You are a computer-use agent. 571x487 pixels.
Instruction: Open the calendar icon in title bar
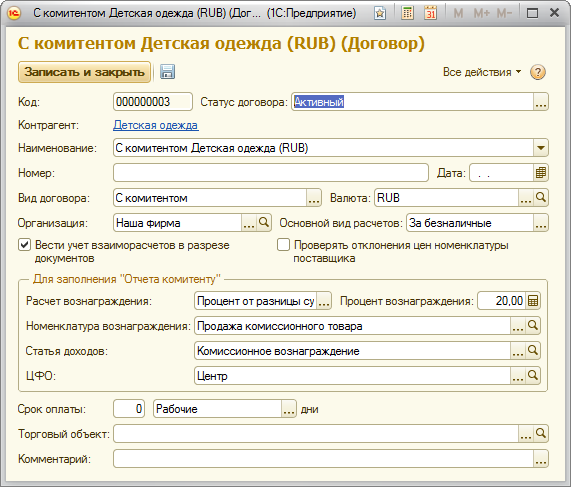click(430, 13)
